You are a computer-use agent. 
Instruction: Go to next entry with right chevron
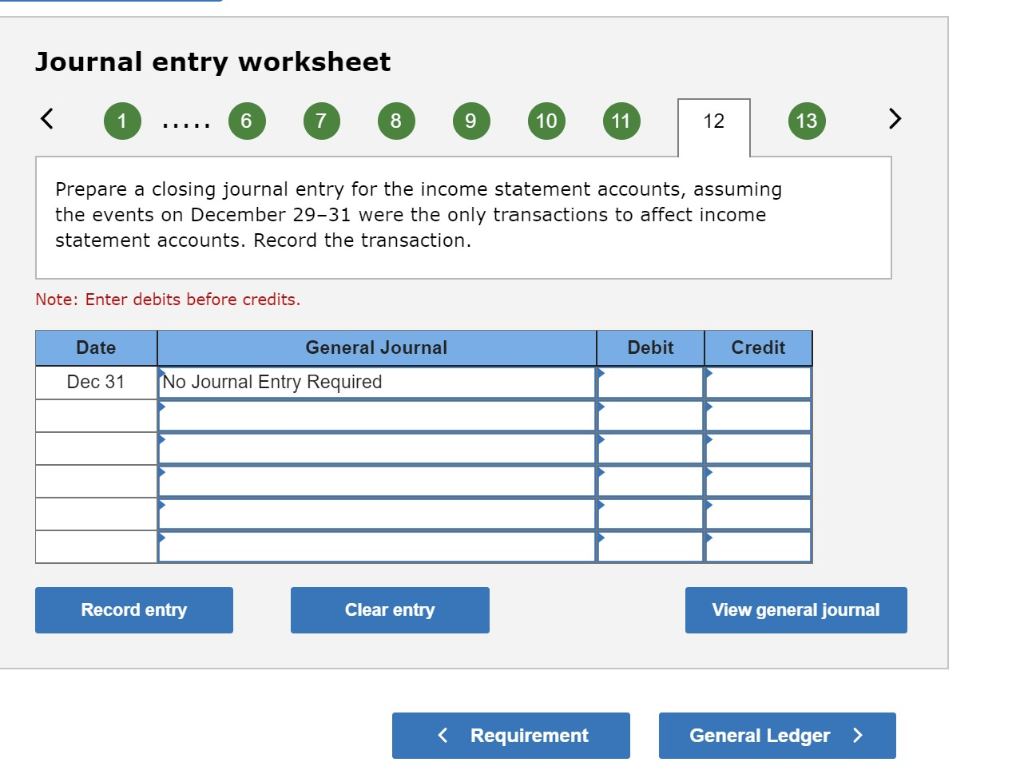tap(895, 119)
